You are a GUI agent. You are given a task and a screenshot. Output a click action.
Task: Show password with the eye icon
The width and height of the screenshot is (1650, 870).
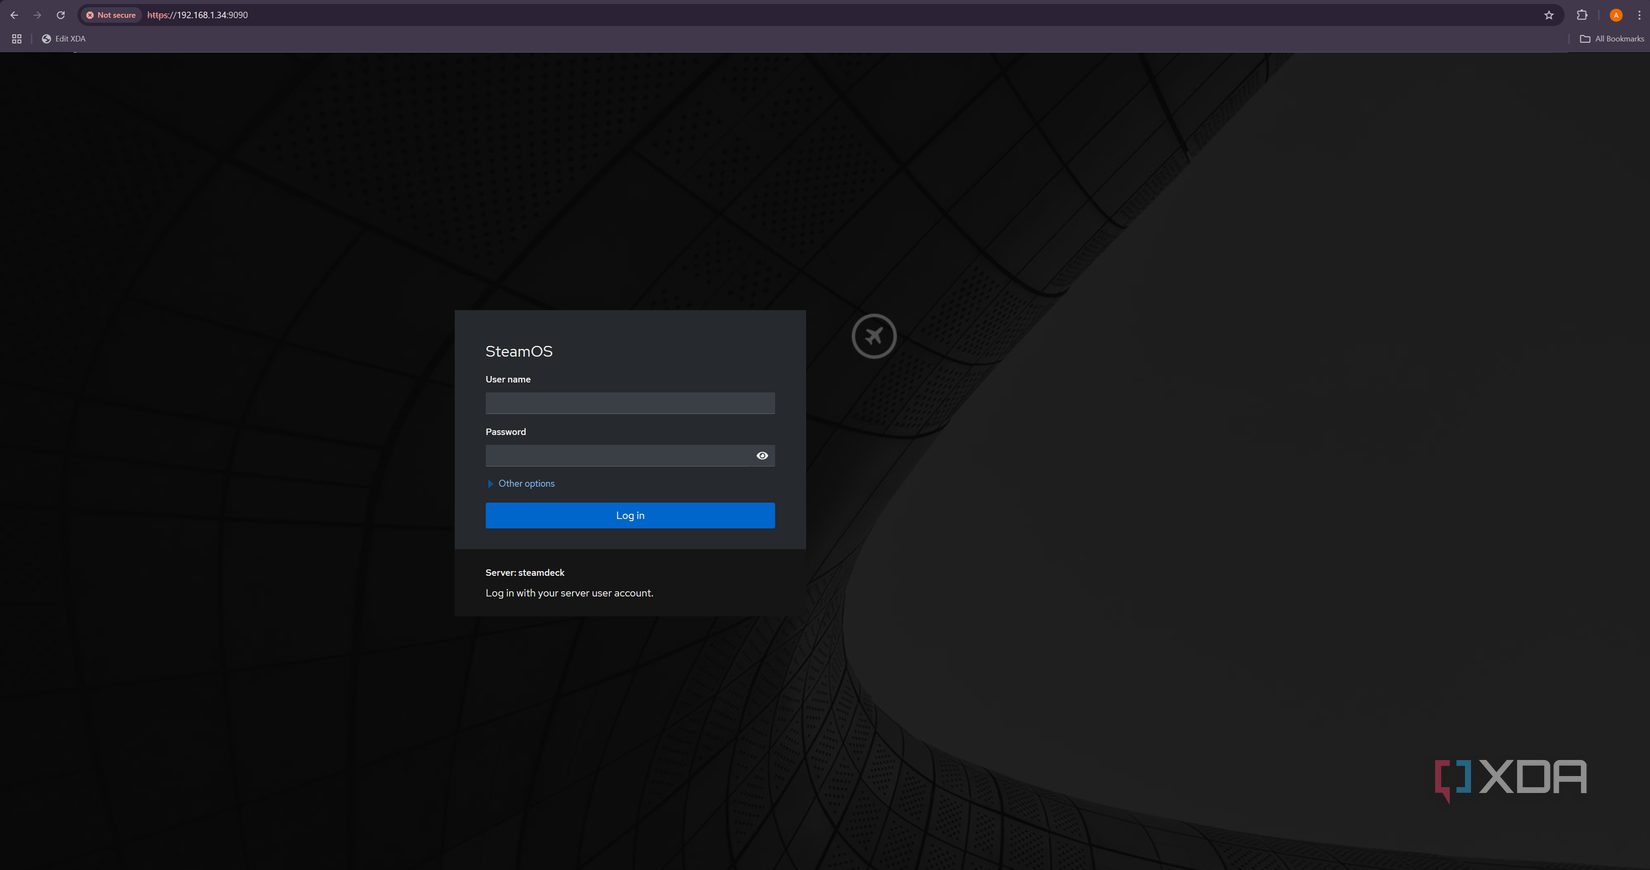click(x=762, y=456)
